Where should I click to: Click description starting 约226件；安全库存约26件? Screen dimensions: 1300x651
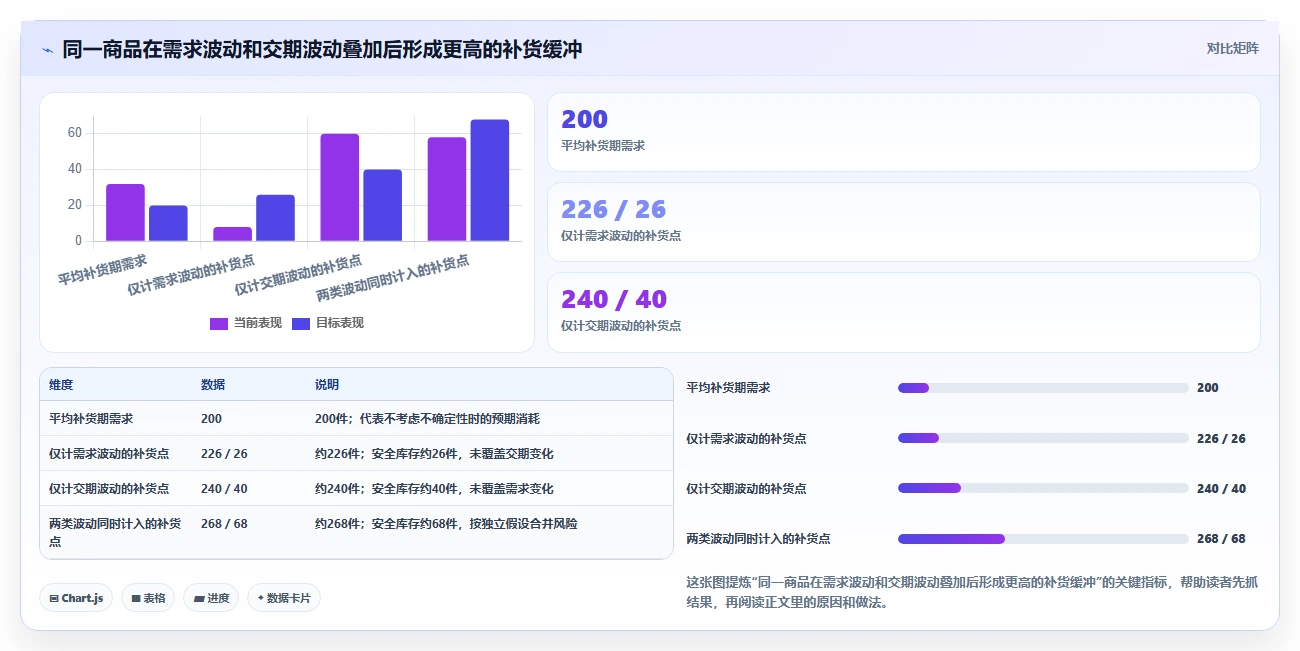pos(434,454)
